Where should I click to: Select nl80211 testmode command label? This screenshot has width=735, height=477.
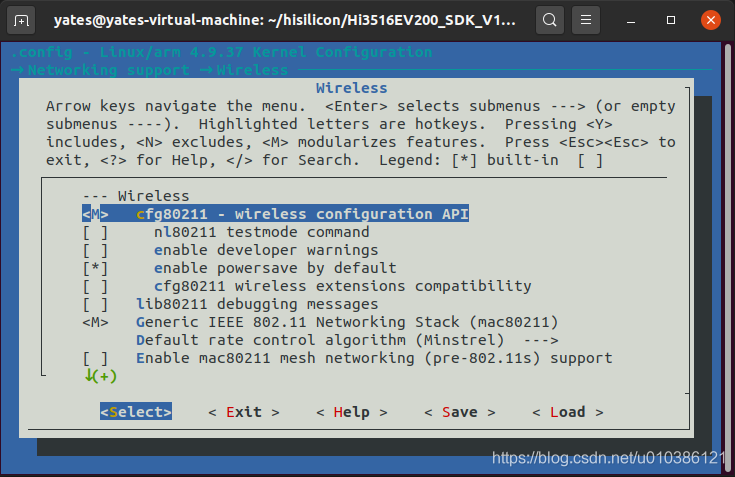click(262, 232)
